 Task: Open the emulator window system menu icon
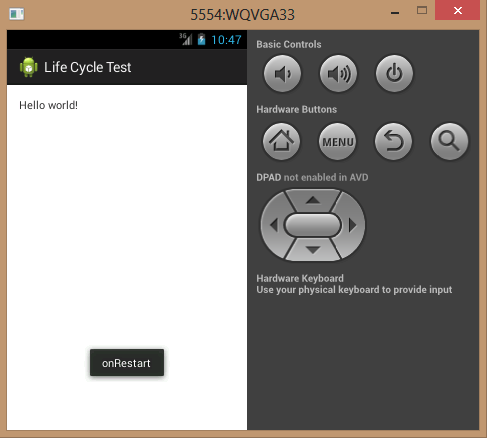click(x=17, y=14)
